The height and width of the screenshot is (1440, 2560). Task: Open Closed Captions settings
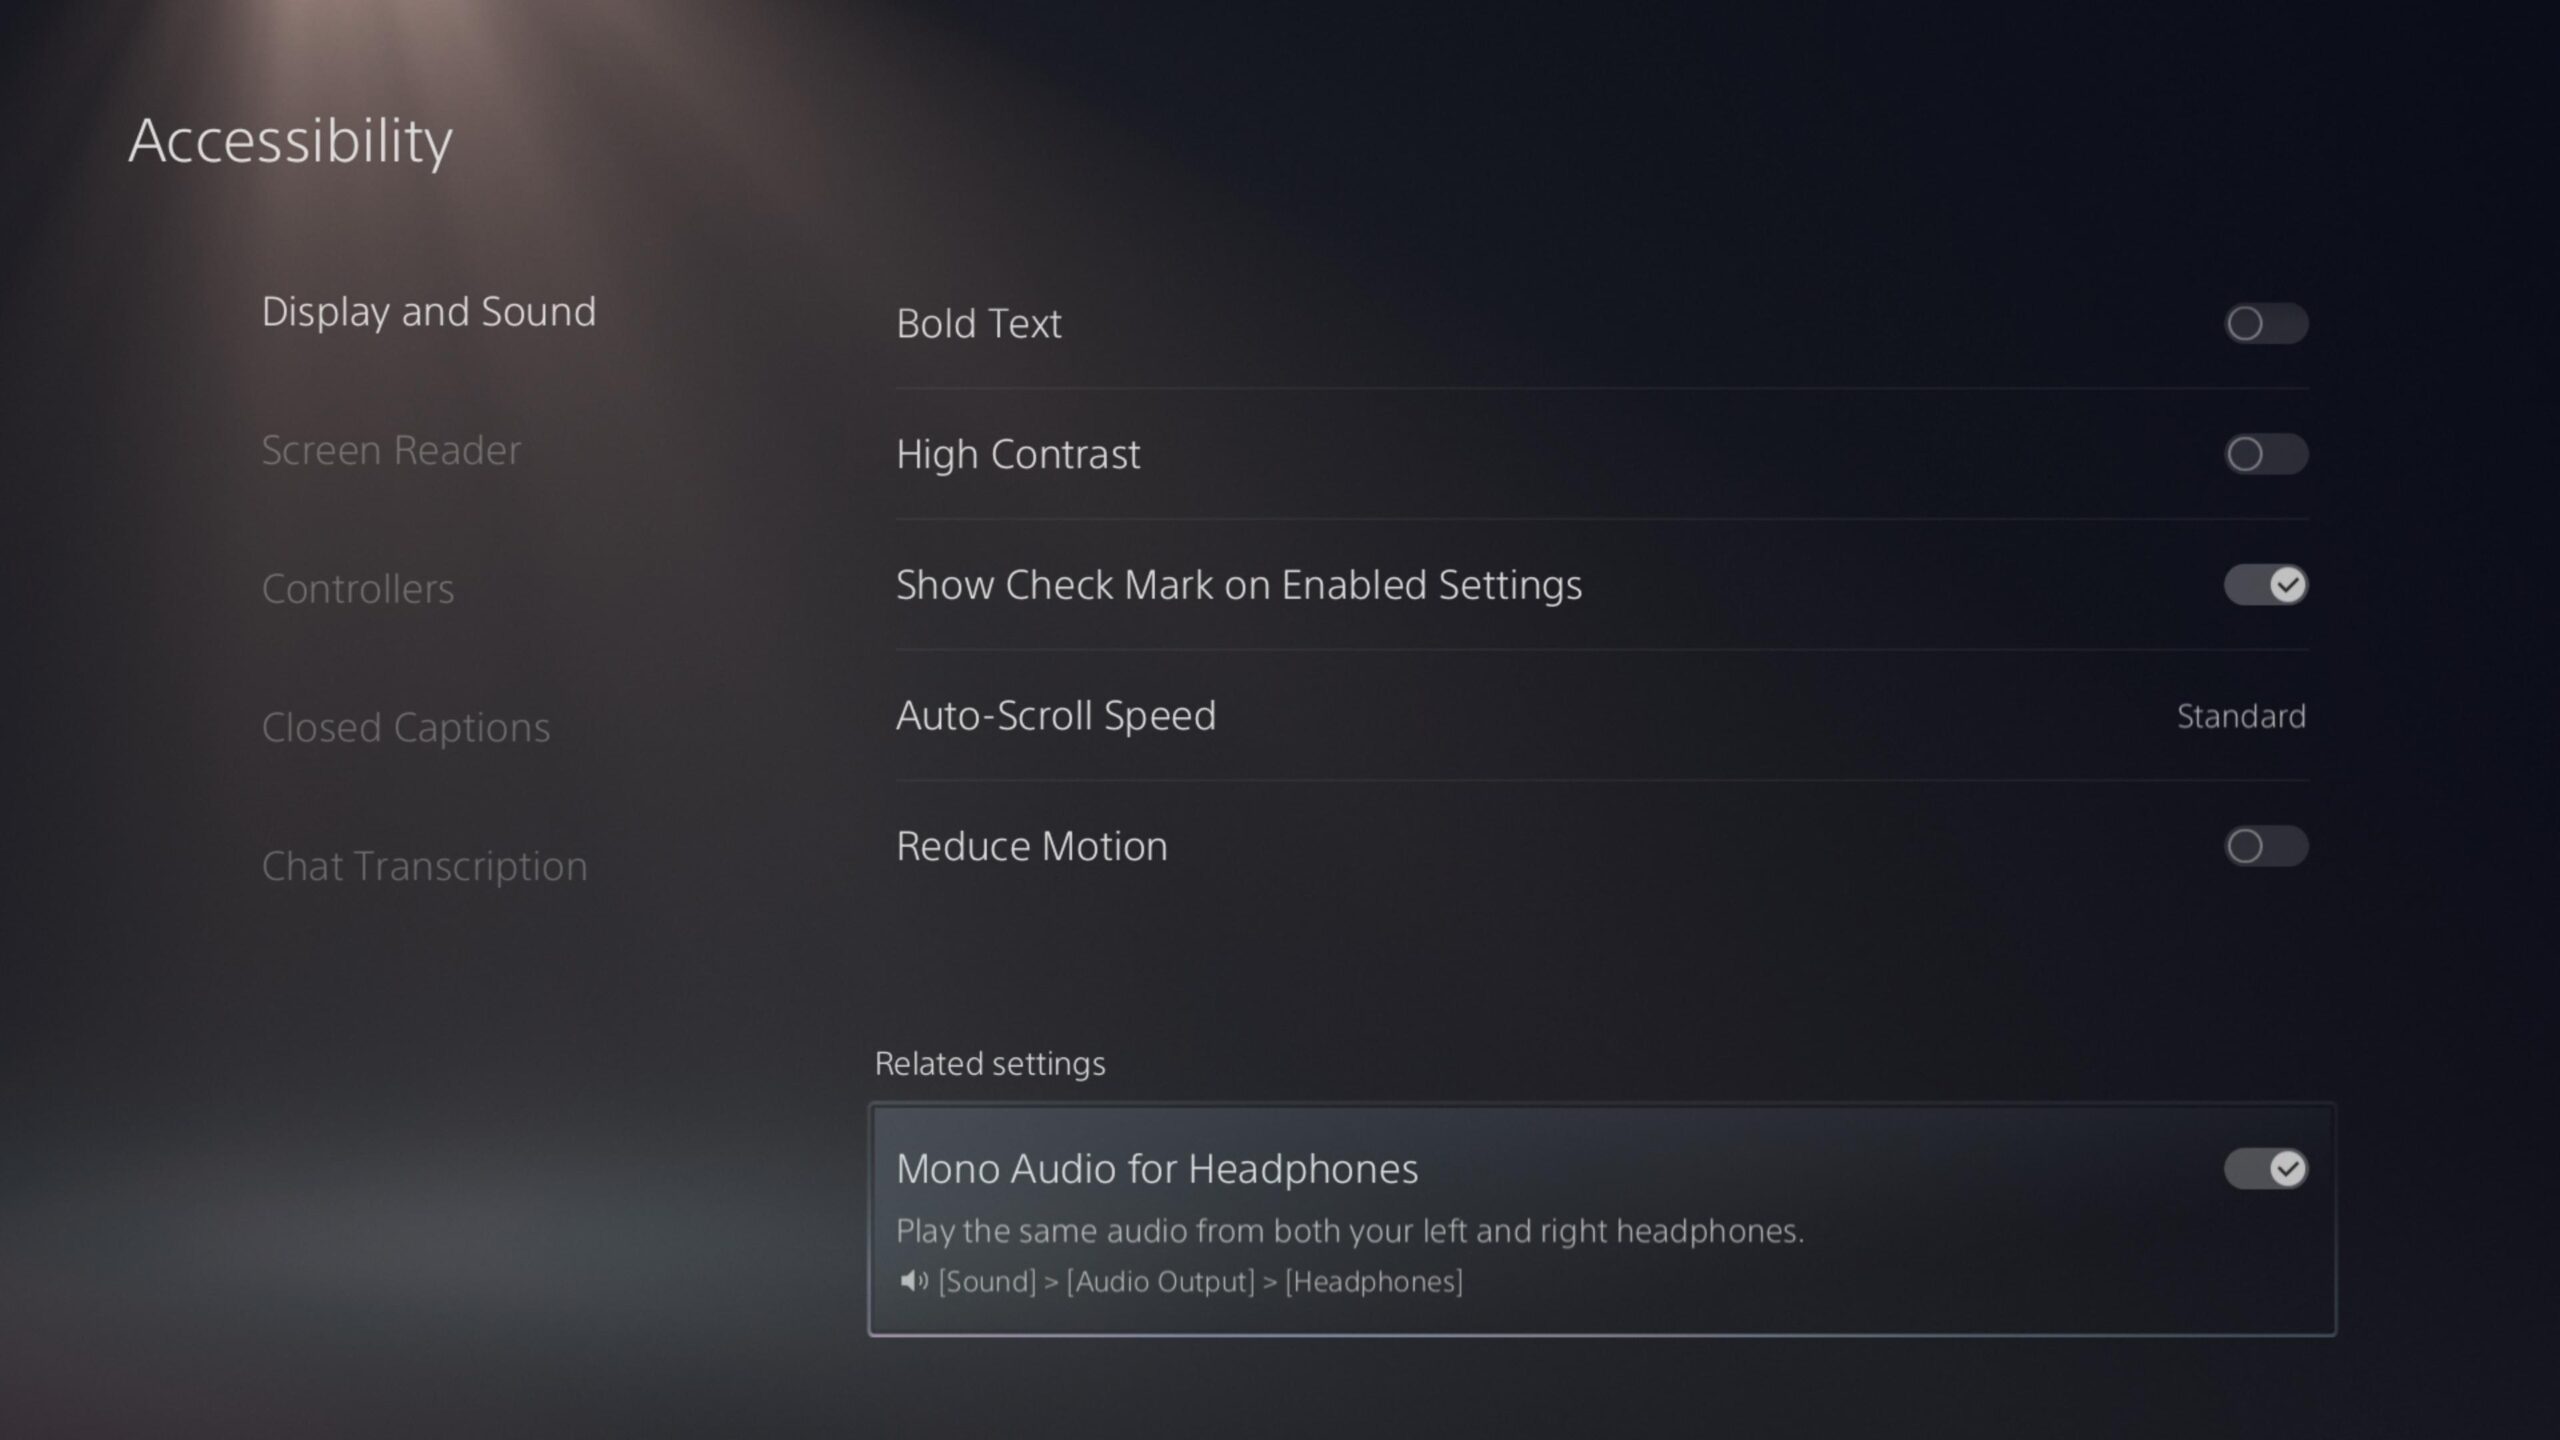coord(406,726)
